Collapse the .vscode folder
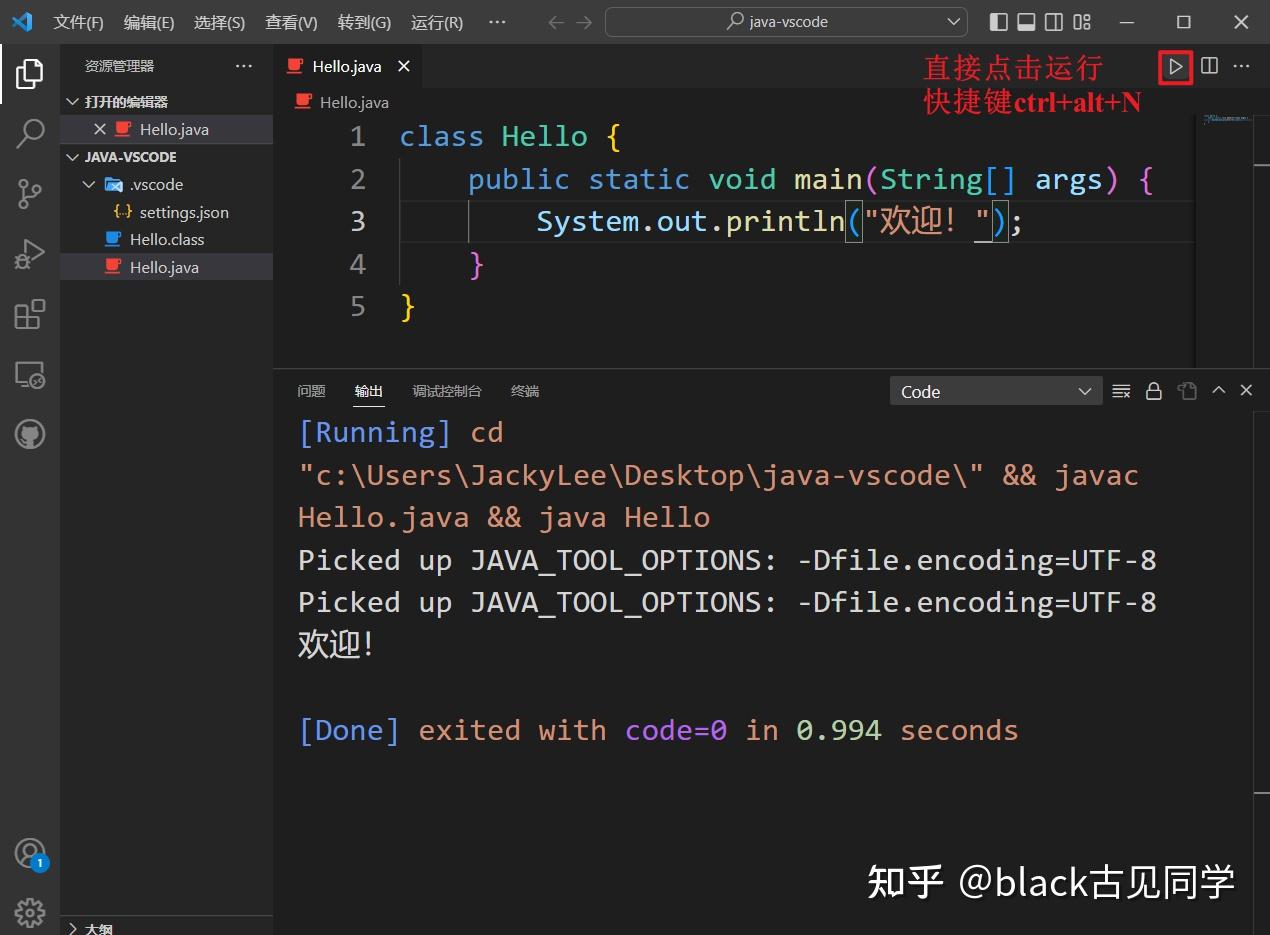Screen dimensions: 1270x935 89,184
